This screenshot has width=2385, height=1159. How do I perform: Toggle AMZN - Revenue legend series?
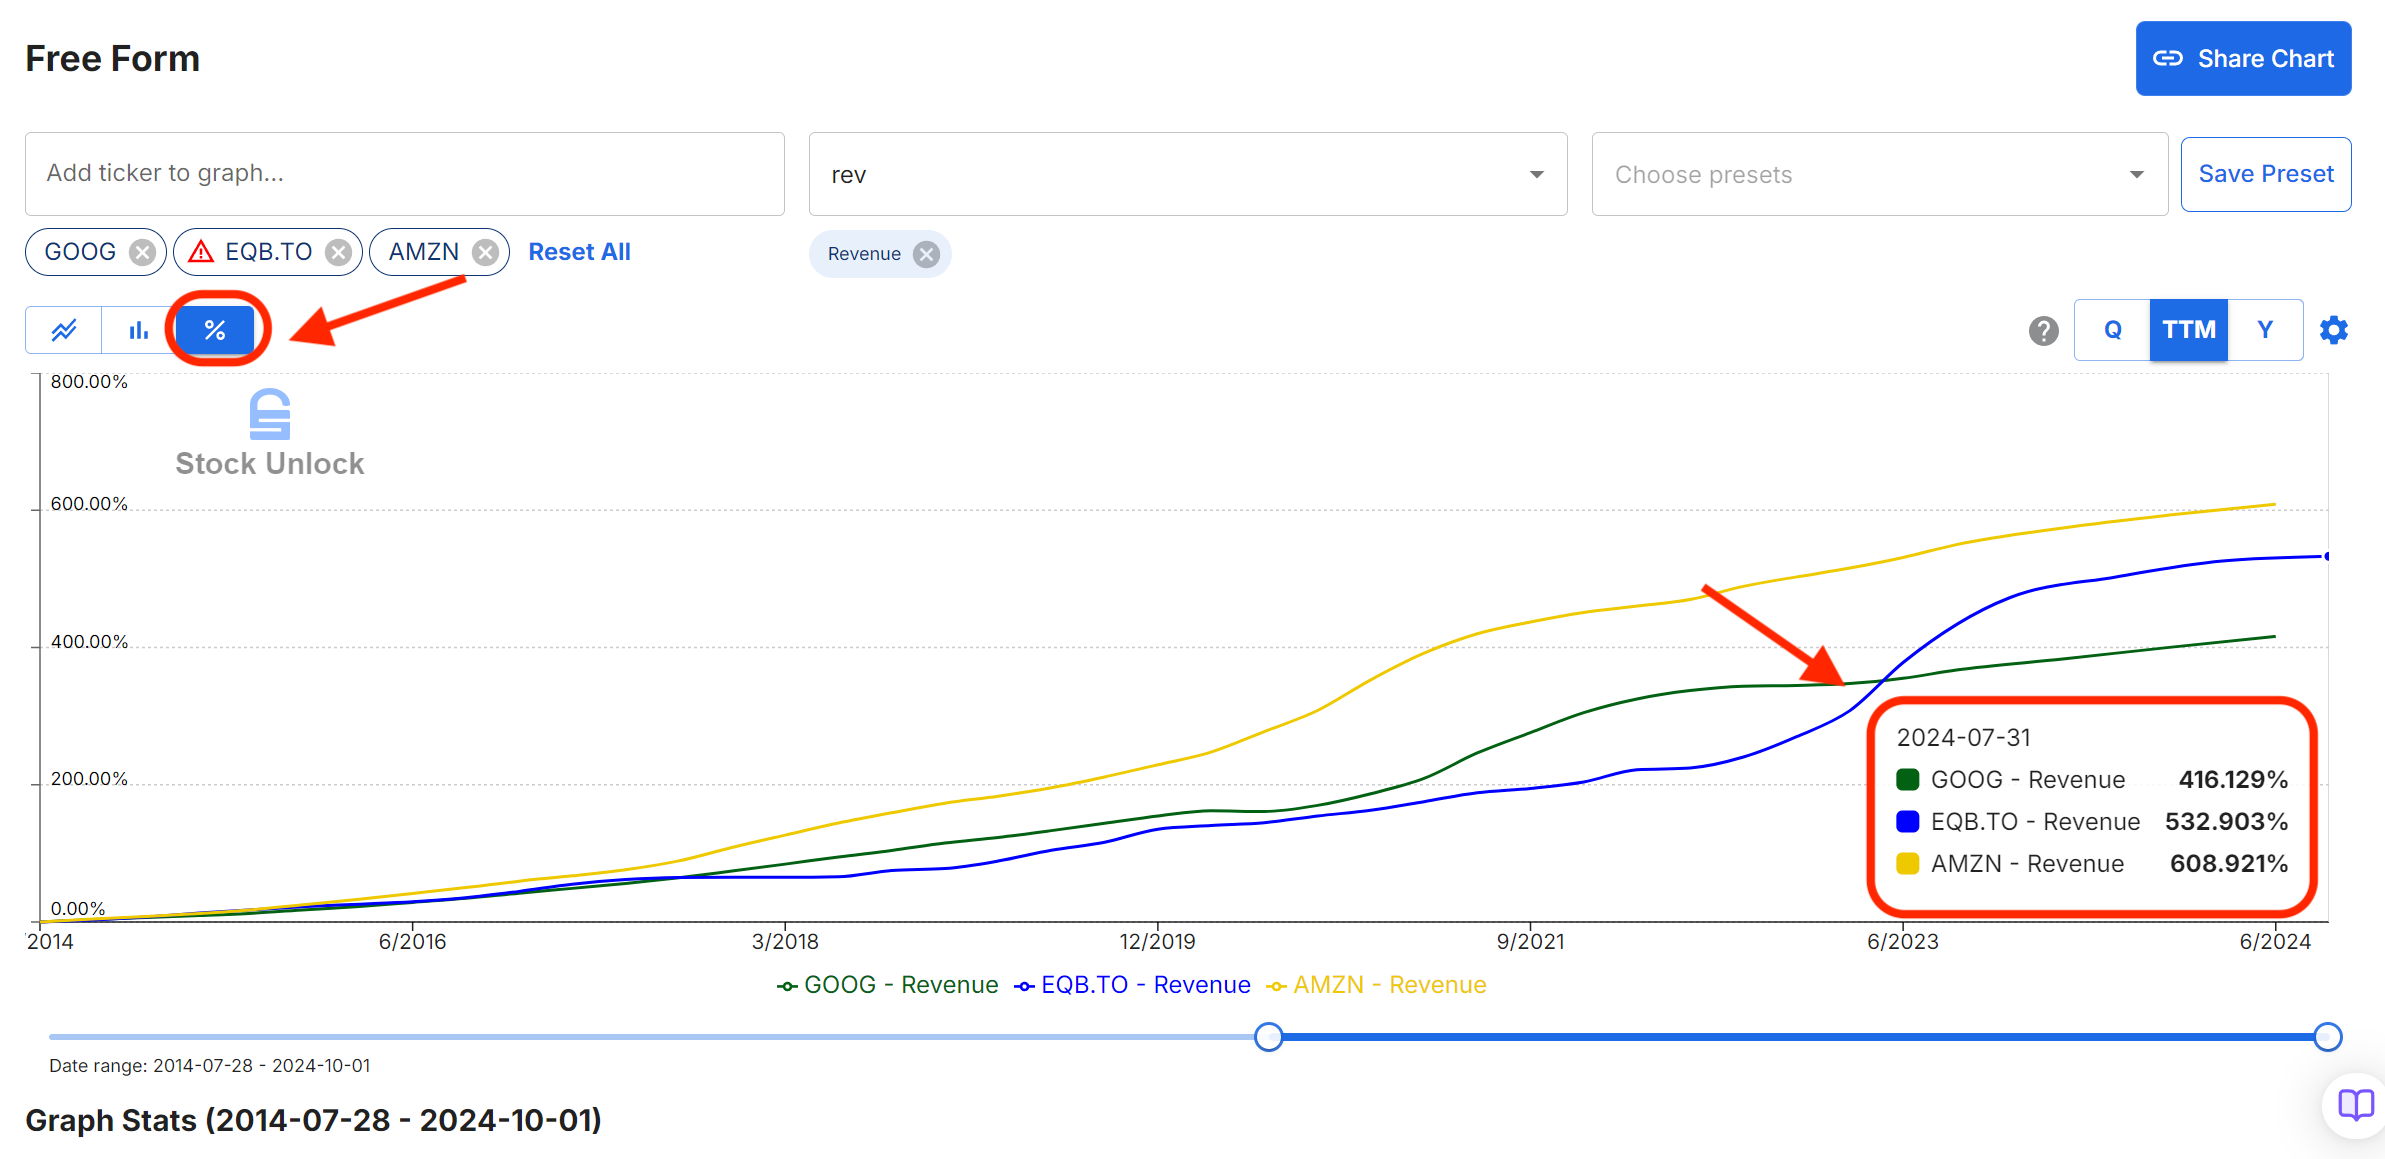[1377, 985]
